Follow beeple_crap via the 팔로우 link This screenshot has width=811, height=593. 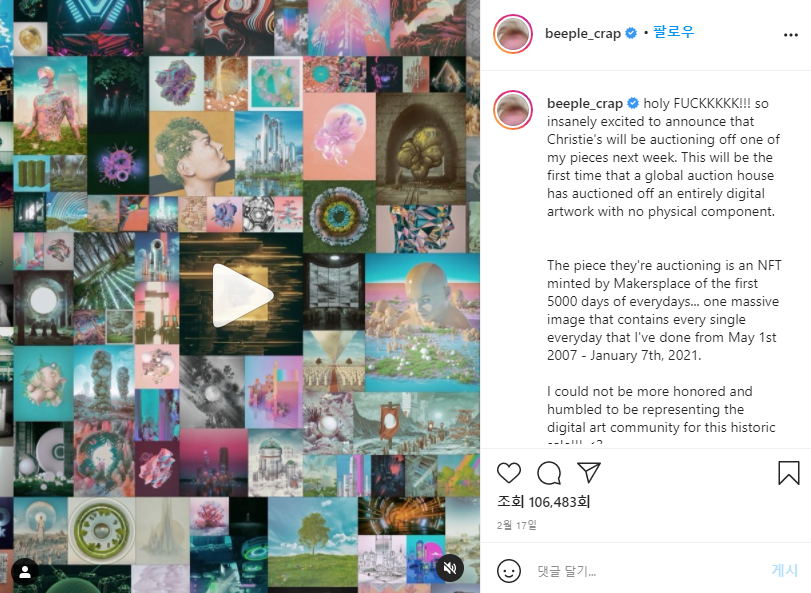673,32
